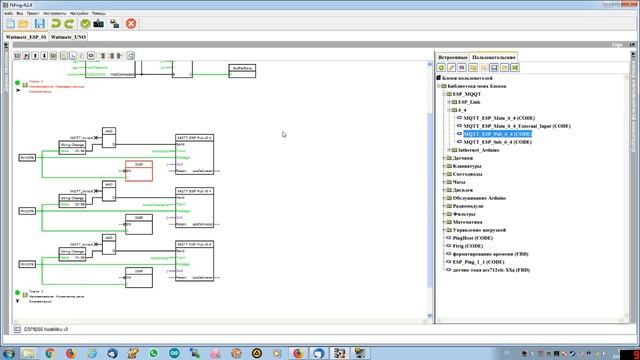Click the second icon in the canvas toolbar
The width and height of the screenshot is (640, 360).
pyautogui.click(x=26, y=56)
